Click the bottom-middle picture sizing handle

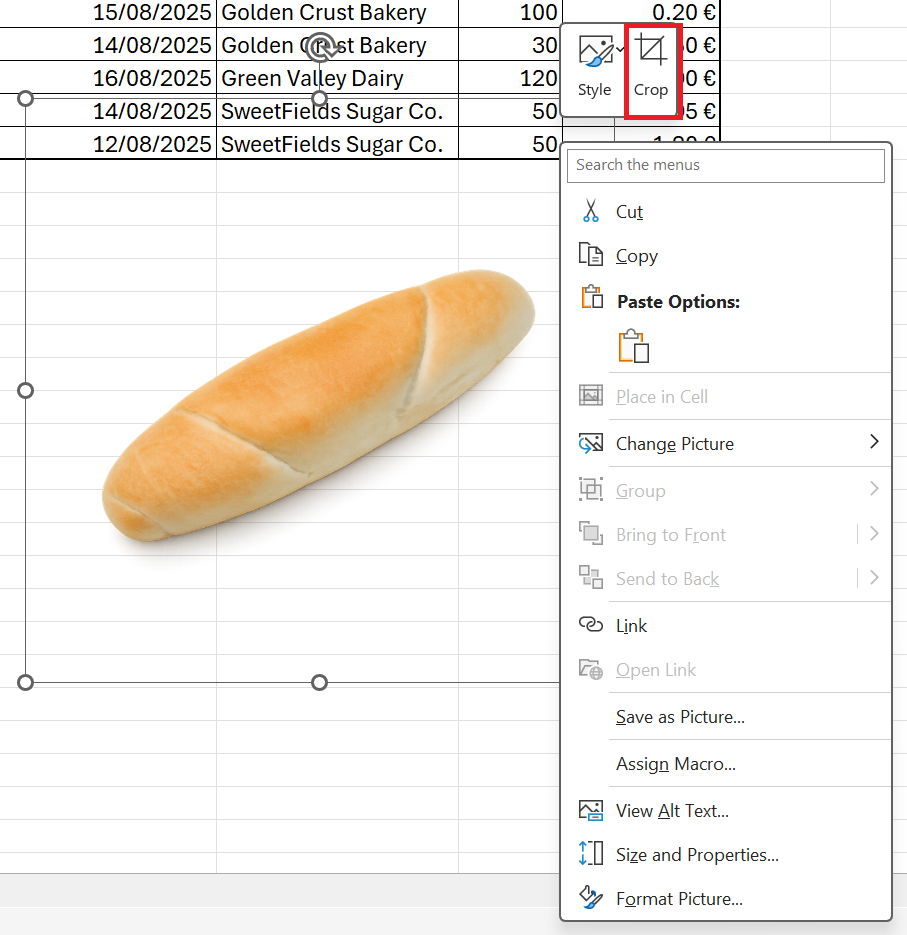click(x=320, y=682)
